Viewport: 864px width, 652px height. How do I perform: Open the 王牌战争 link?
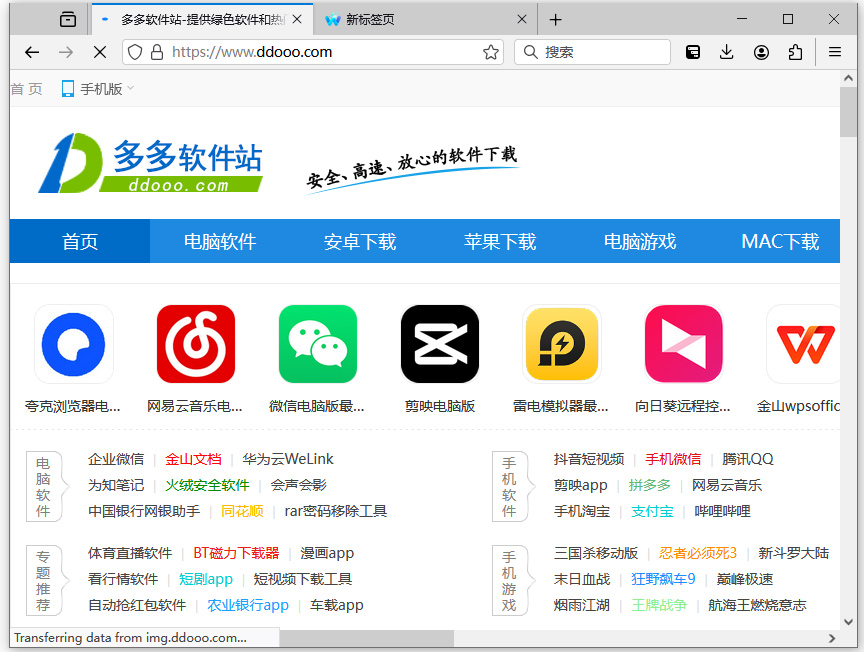[660, 605]
